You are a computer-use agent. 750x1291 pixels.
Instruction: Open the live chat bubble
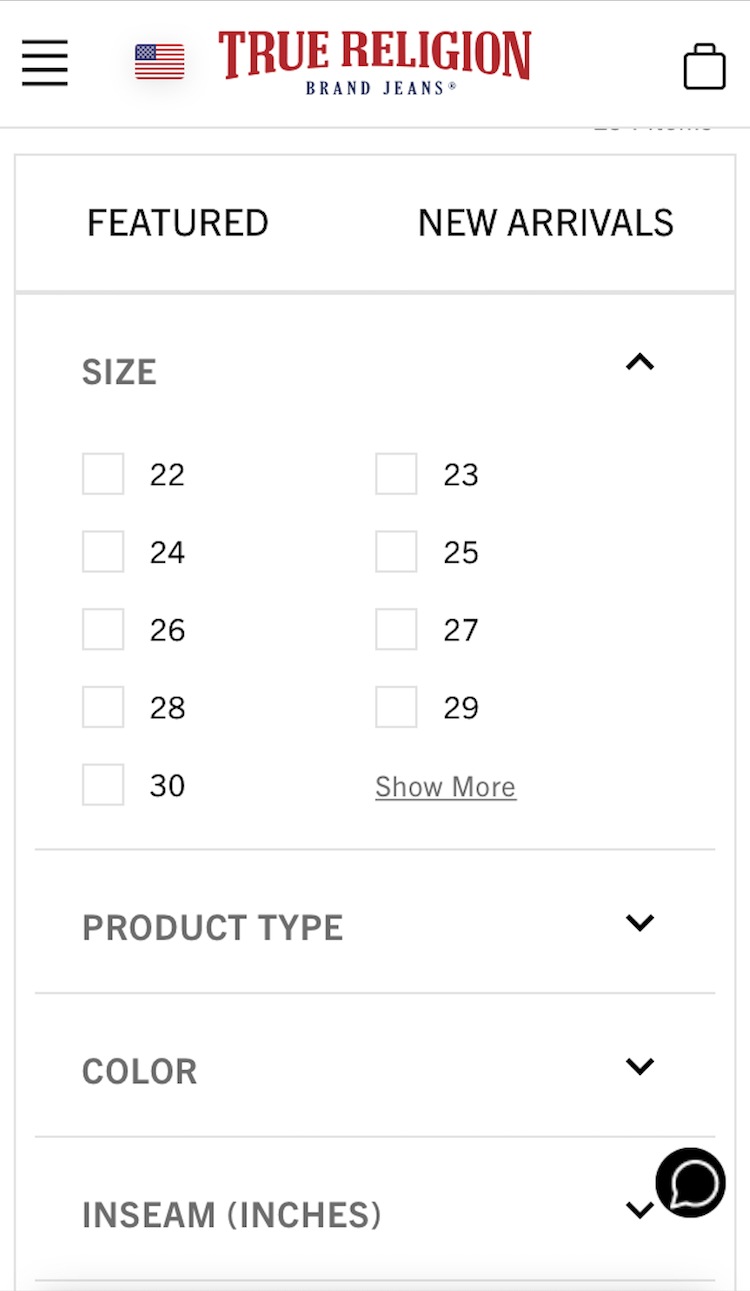(x=690, y=1182)
